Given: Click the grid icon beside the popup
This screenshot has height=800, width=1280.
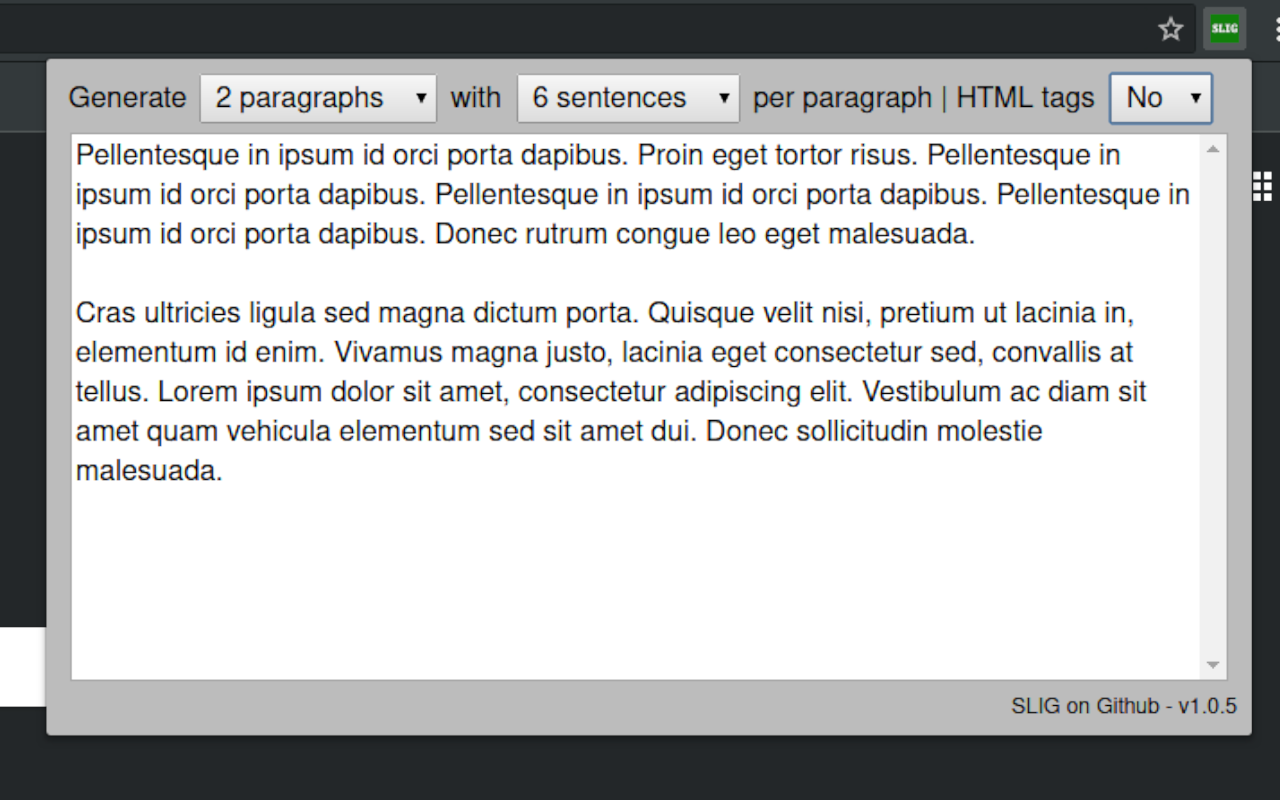Looking at the screenshot, I should click(x=1262, y=187).
